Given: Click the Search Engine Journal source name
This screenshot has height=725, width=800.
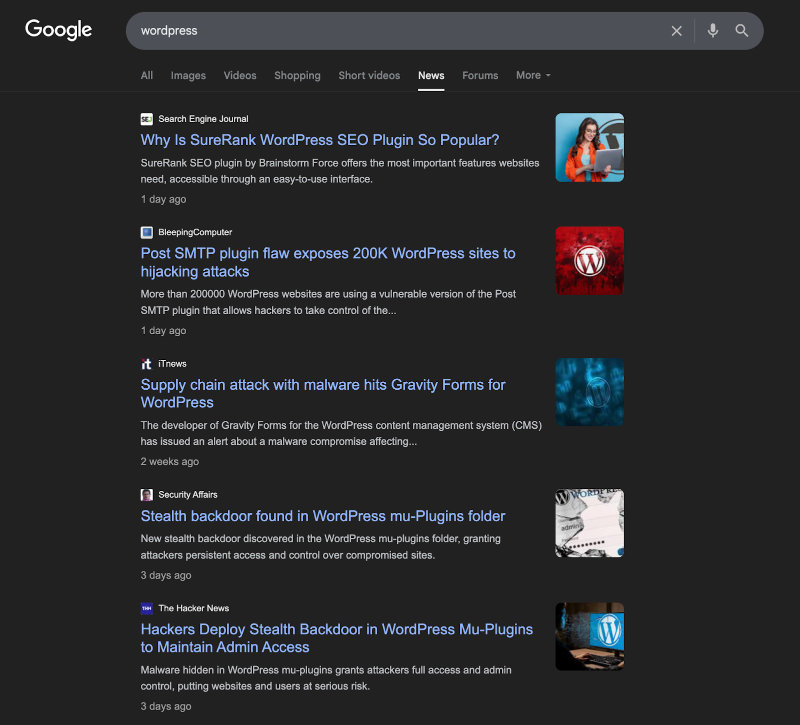Looking at the screenshot, I should 203,119.
